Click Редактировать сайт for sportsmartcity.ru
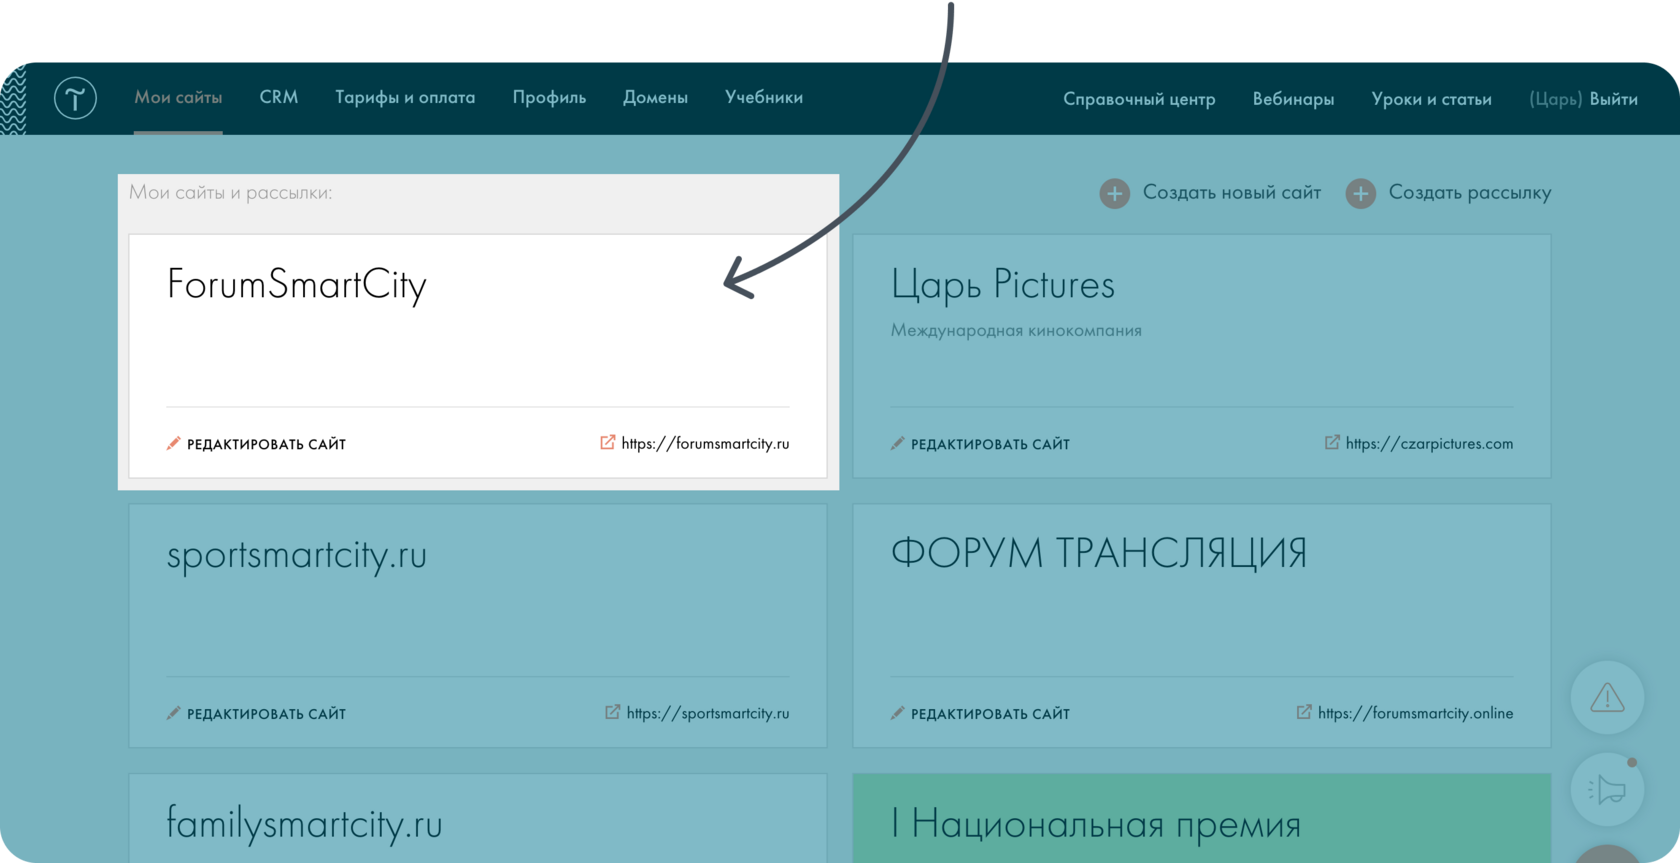The image size is (1680, 863). [266, 714]
